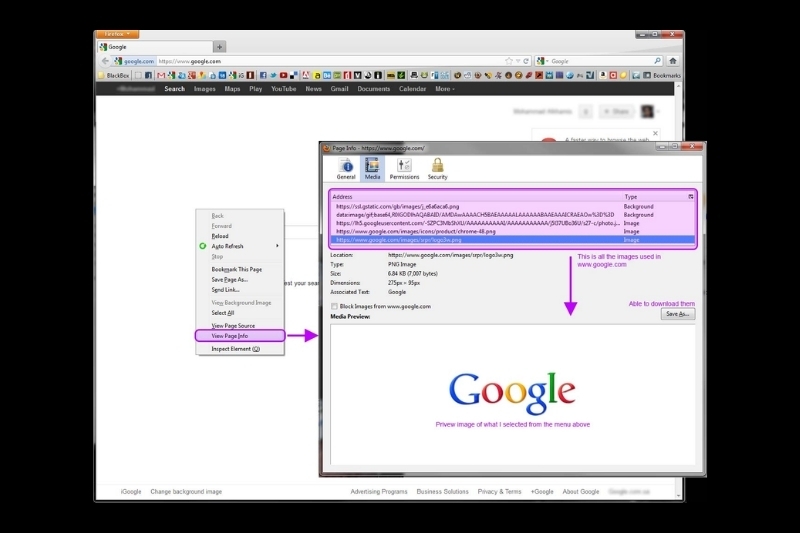This screenshot has width=800, height=533.
Task: Open the search engine selector dropdown
Action: 542,61
